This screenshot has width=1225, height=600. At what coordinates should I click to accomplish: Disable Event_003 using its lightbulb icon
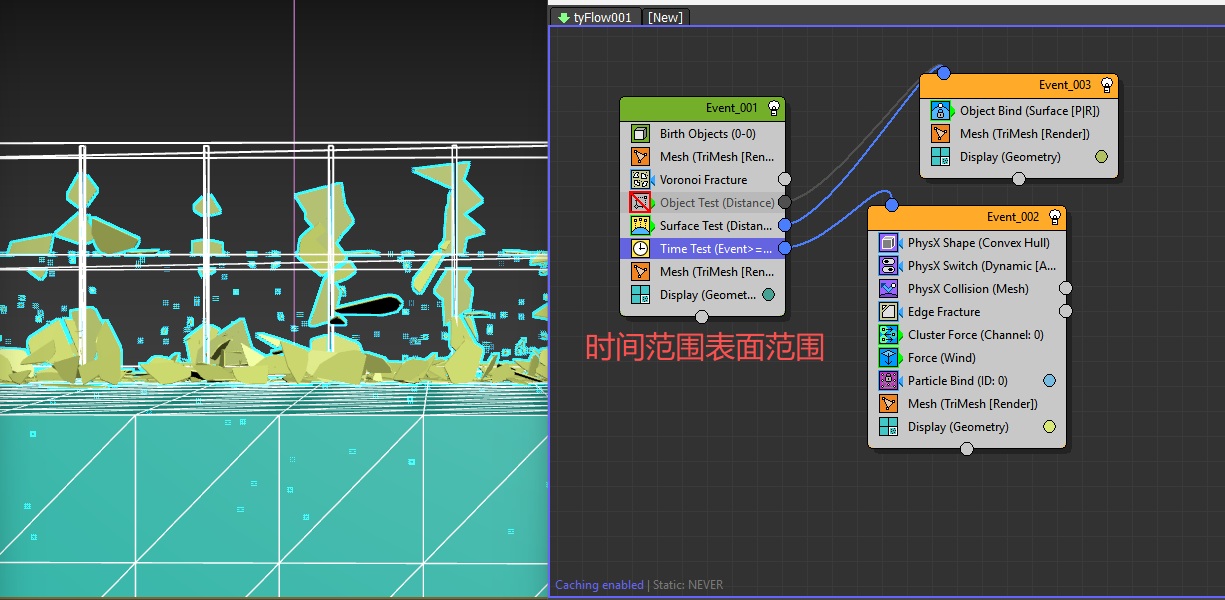1107,85
